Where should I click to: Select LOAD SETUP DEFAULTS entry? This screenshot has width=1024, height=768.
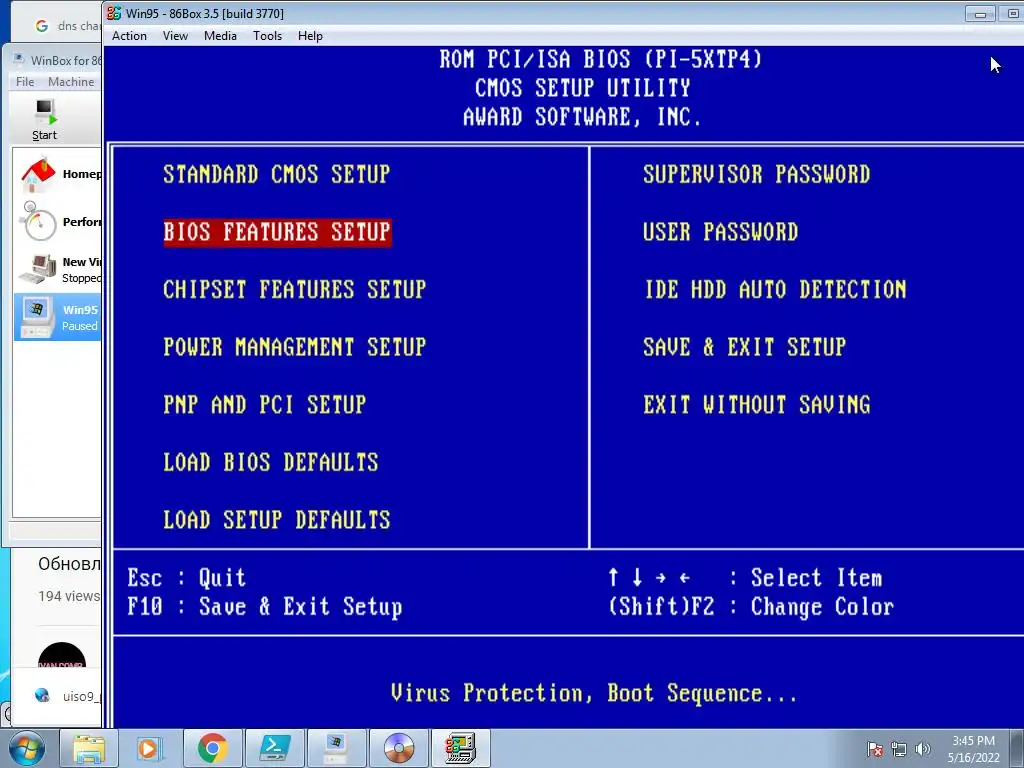[276, 520]
